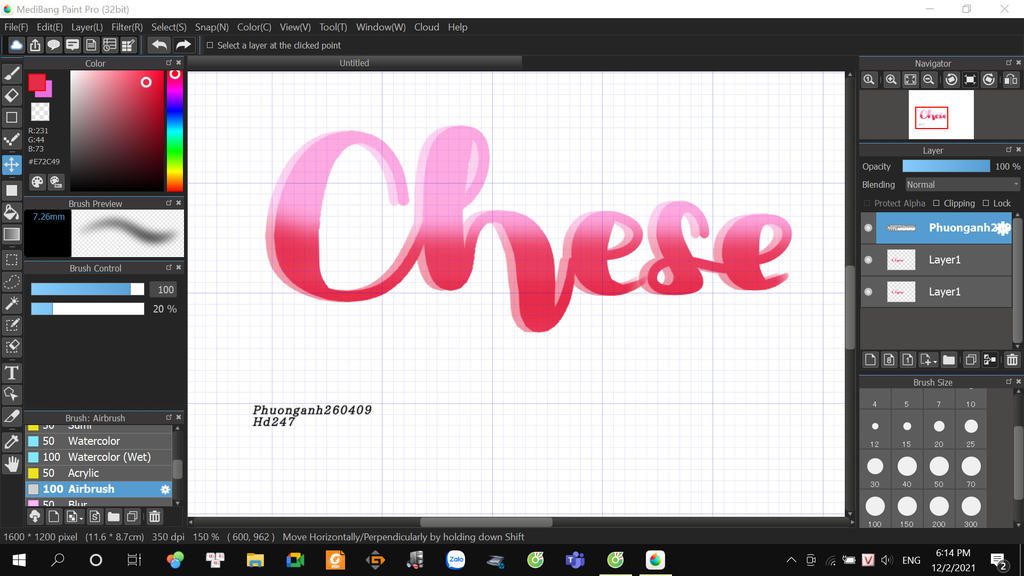Open the Window menu
This screenshot has width=1024, height=576.
[x=381, y=27]
